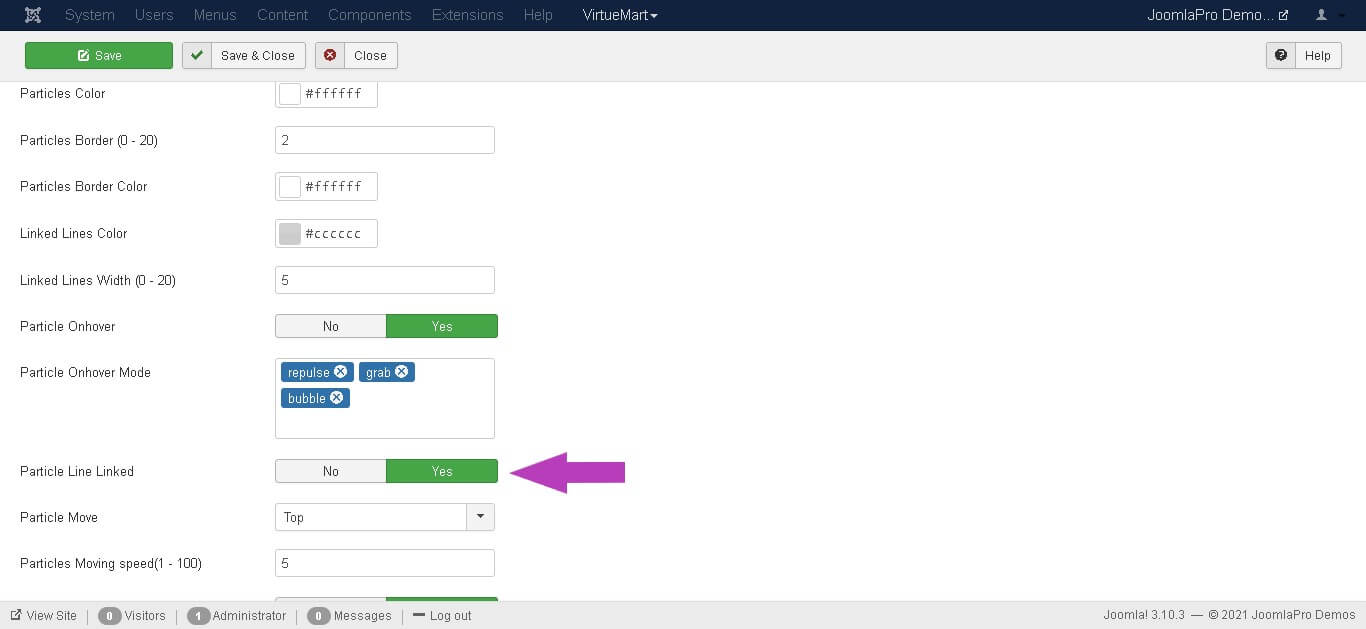Set Particle Line Linked to No
The width and height of the screenshot is (1366, 629).
331,472
